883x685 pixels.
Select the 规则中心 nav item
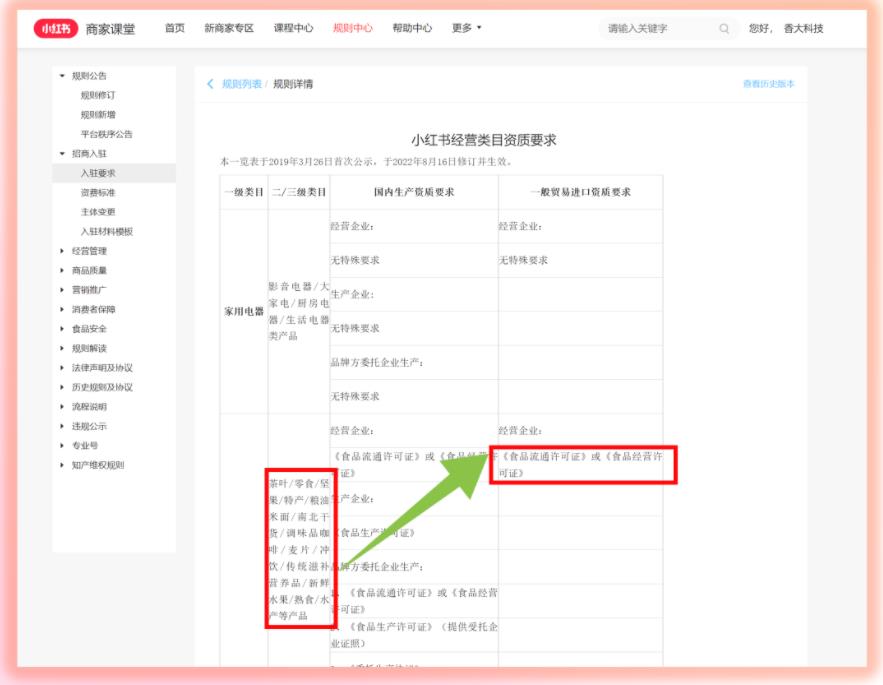click(x=353, y=28)
